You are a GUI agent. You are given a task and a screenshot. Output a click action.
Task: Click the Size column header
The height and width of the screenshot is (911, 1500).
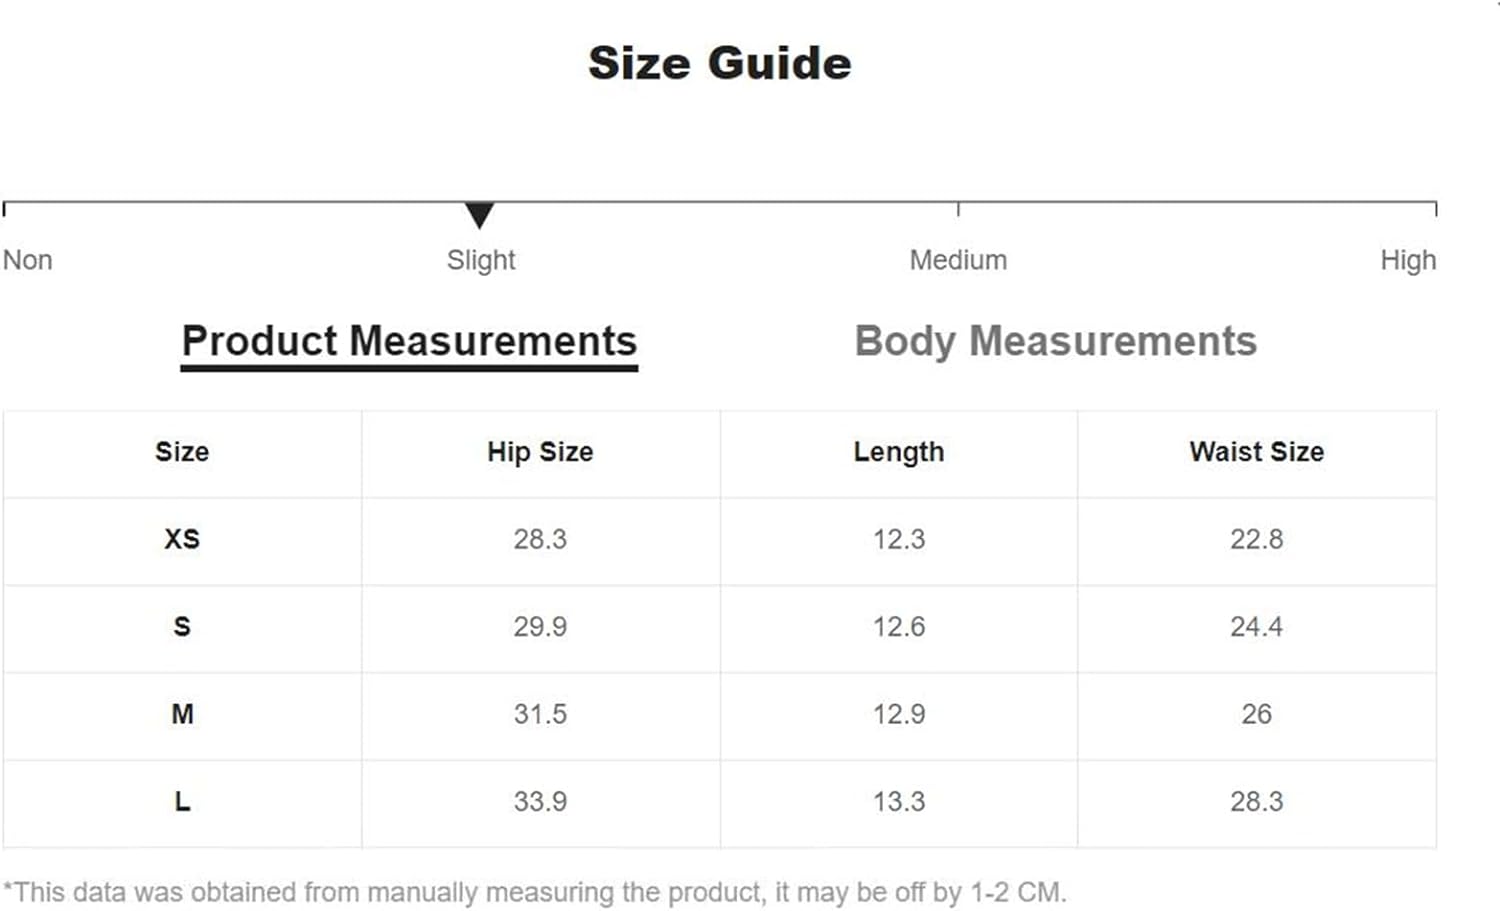click(x=182, y=452)
